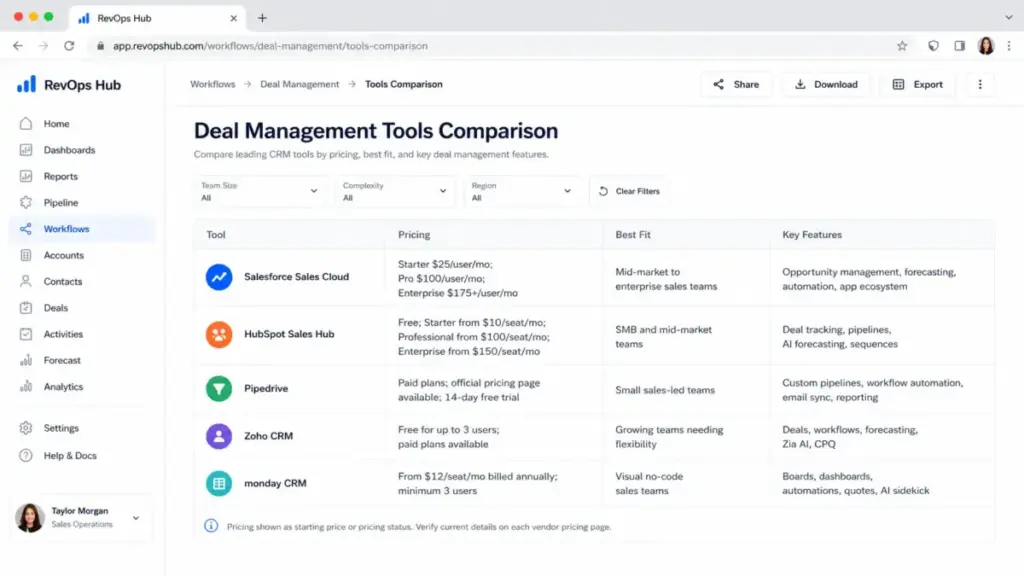1024x576 pixels.
Task: Go back with the browser arrow
Action: pos(18,46)
